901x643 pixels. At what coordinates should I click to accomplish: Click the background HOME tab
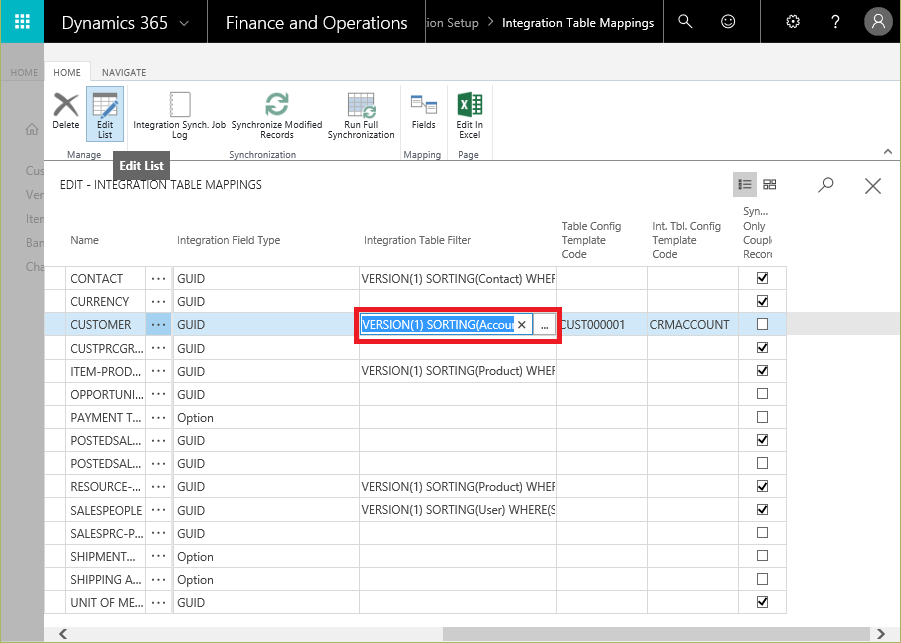point(24,72)
